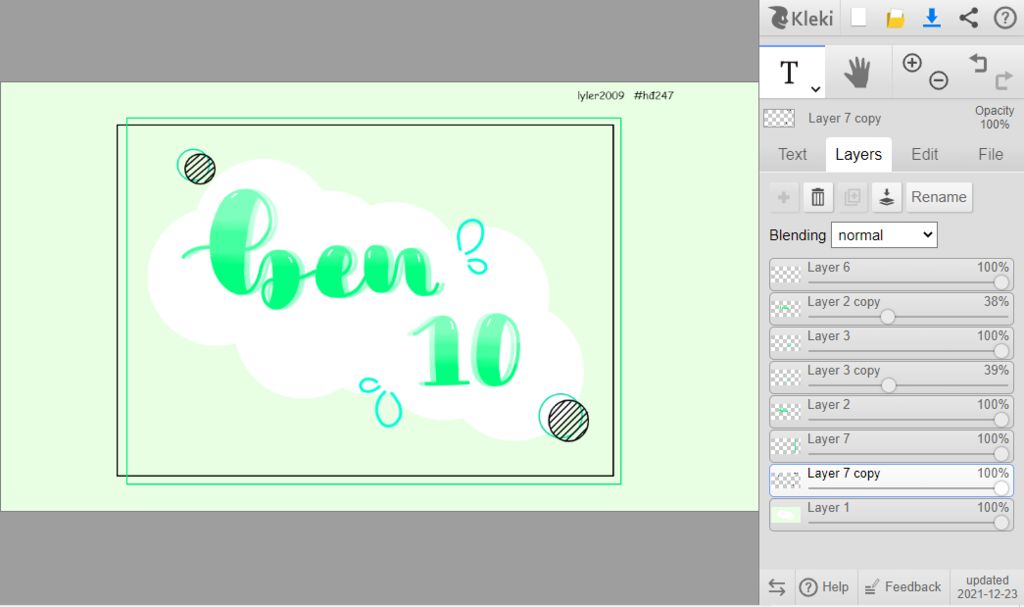Screen dimensions: 1024x607
Task: Expand the tool dropdown arrow under Text tool
Action: pyautogui.click(x=815, y=89)
